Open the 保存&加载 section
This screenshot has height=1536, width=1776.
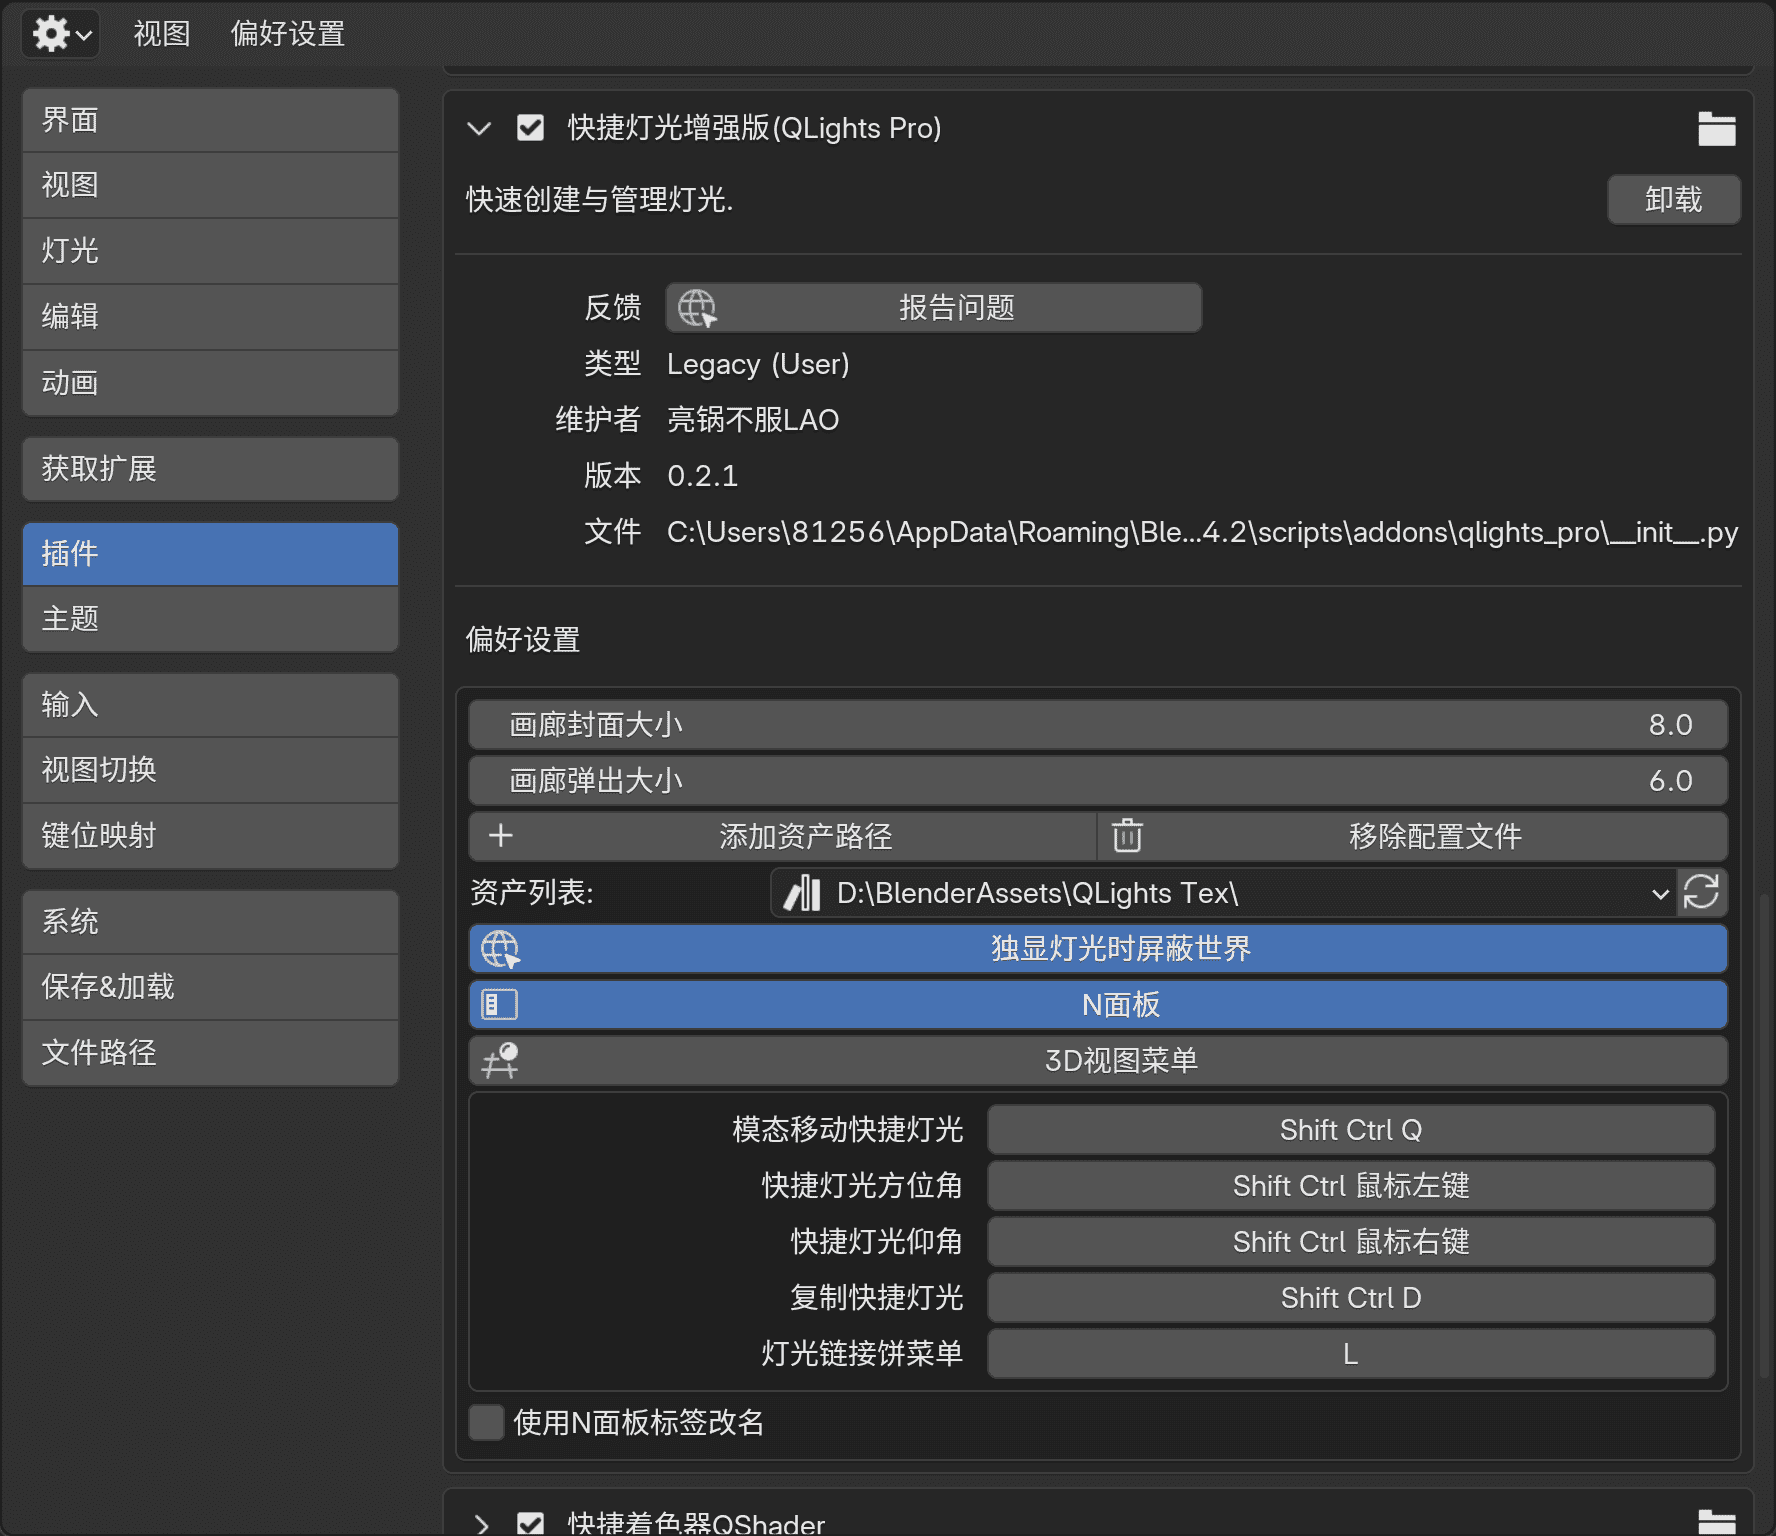[x=210, y=987]
